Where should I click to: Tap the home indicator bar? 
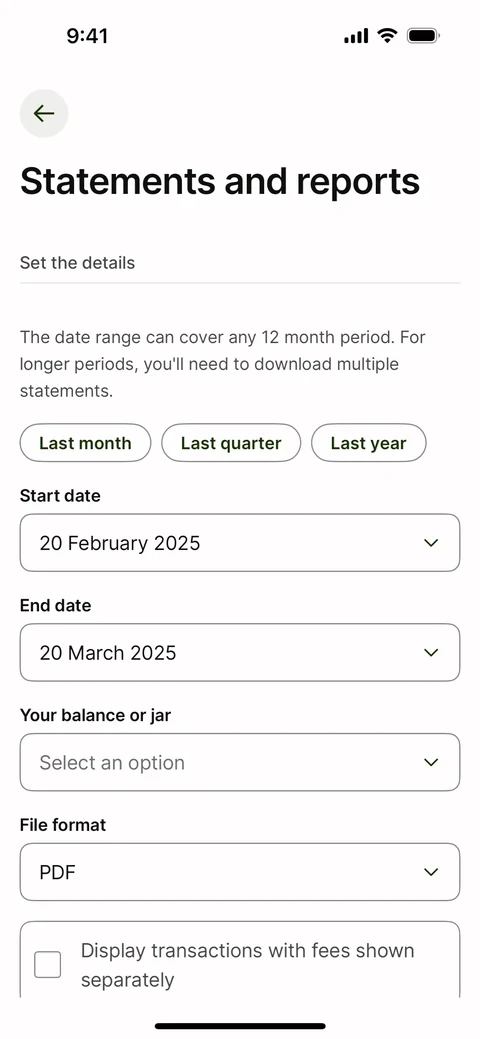pos(240,1026)
